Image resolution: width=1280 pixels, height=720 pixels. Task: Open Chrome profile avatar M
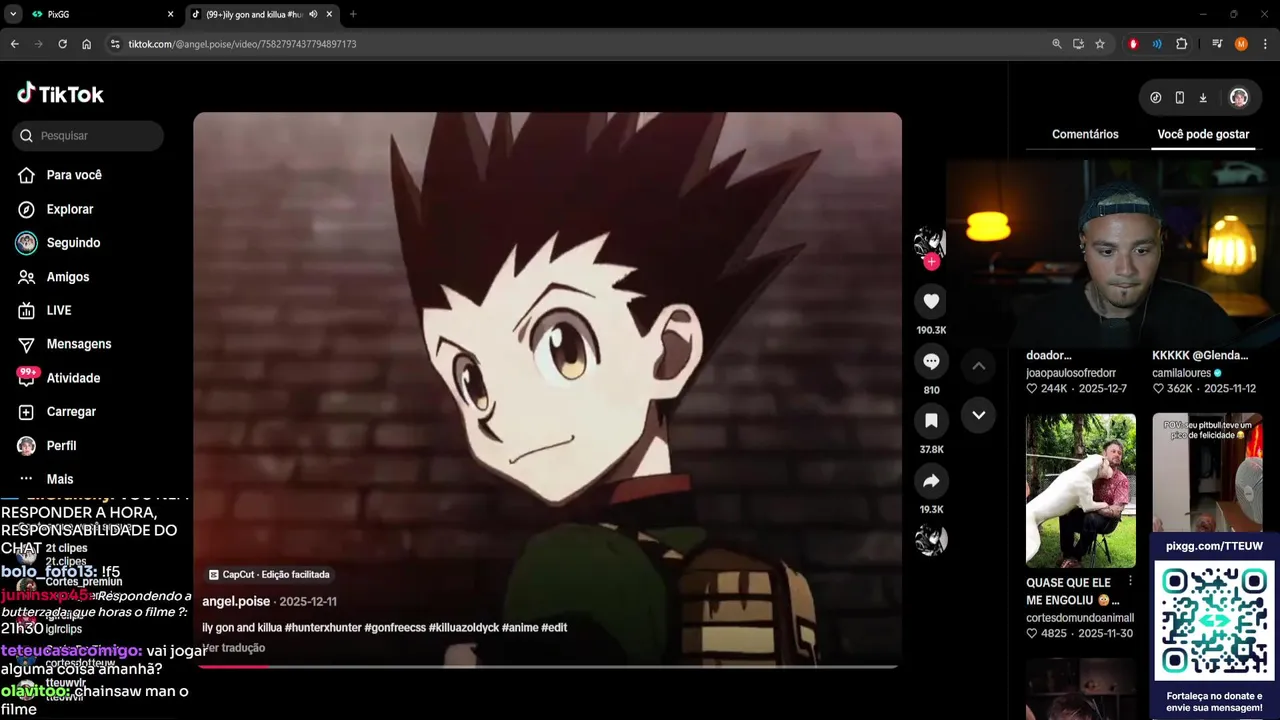[1241, 44]
